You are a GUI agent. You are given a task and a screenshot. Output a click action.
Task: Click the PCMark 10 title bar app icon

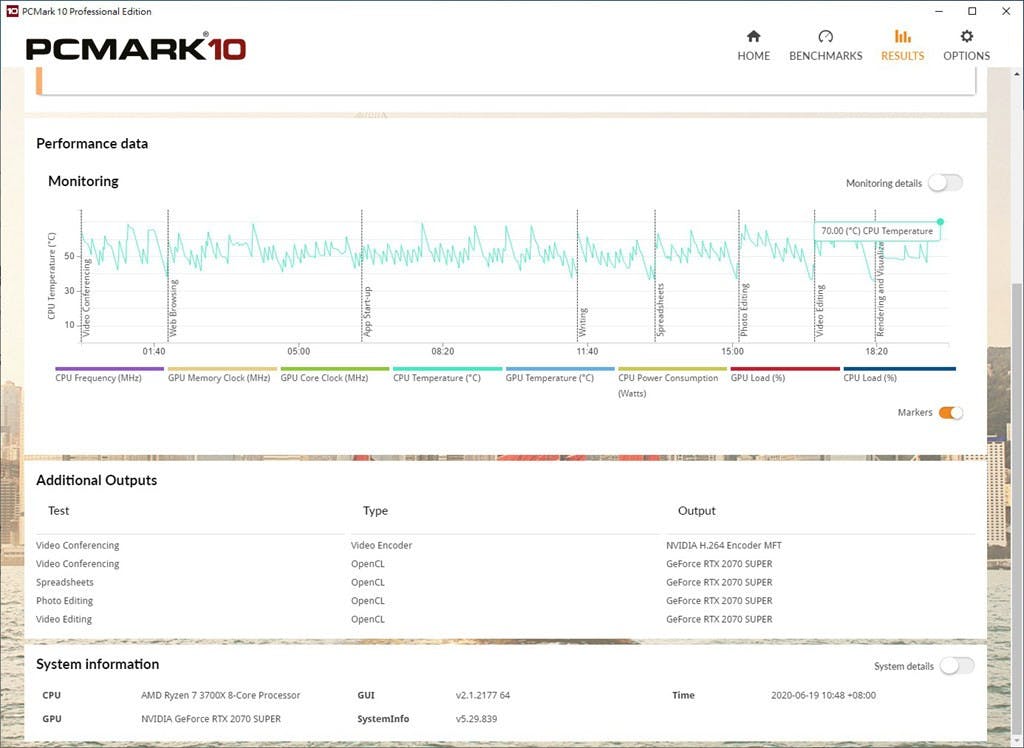(12, 11)
